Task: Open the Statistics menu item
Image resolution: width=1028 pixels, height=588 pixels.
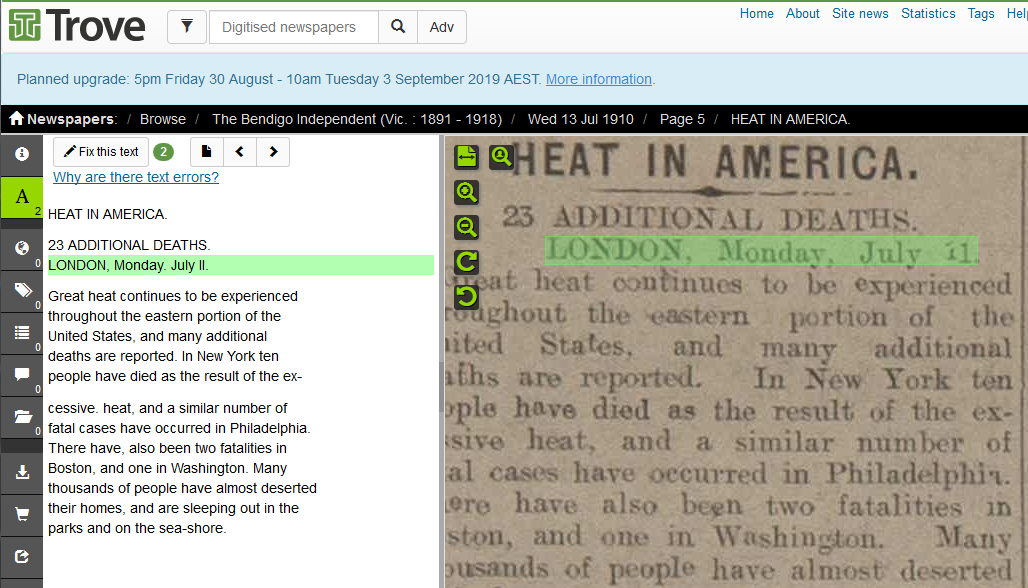Action: coord(928,13)
